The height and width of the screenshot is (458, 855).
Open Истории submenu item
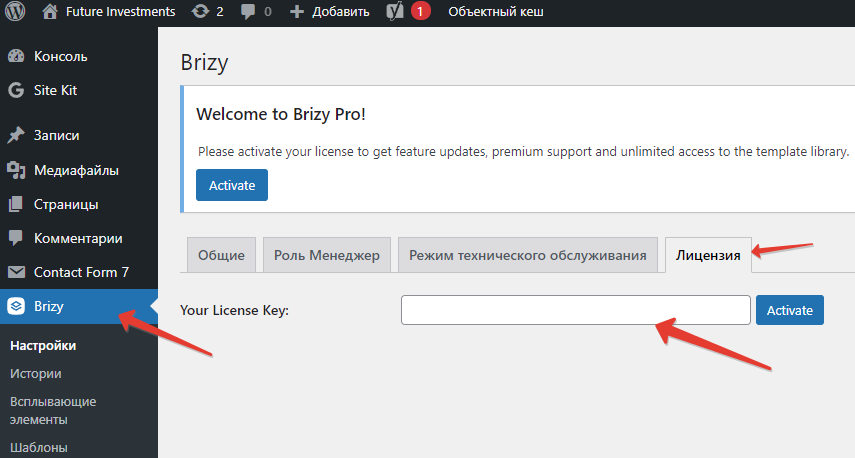35,373
